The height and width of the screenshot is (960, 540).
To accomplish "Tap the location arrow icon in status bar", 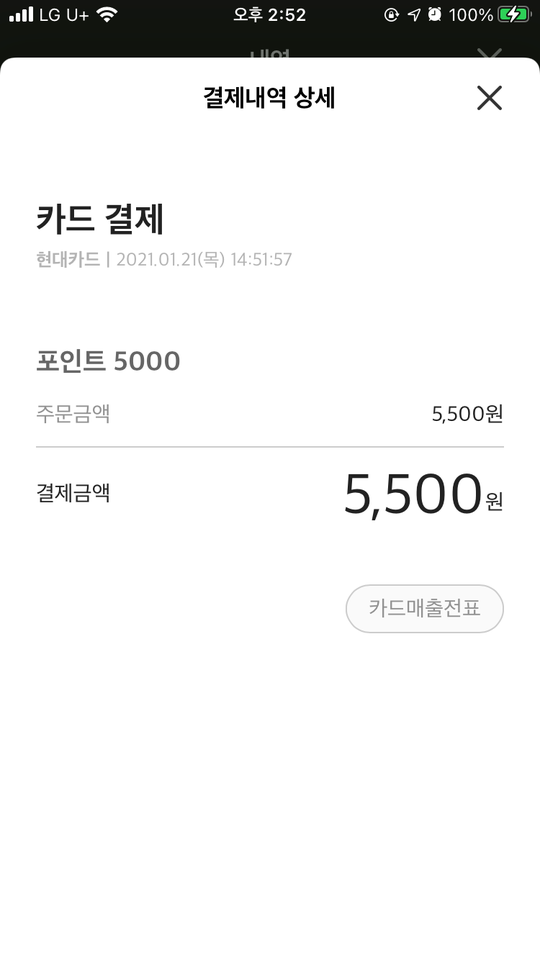I will click(x=414, y=15).
